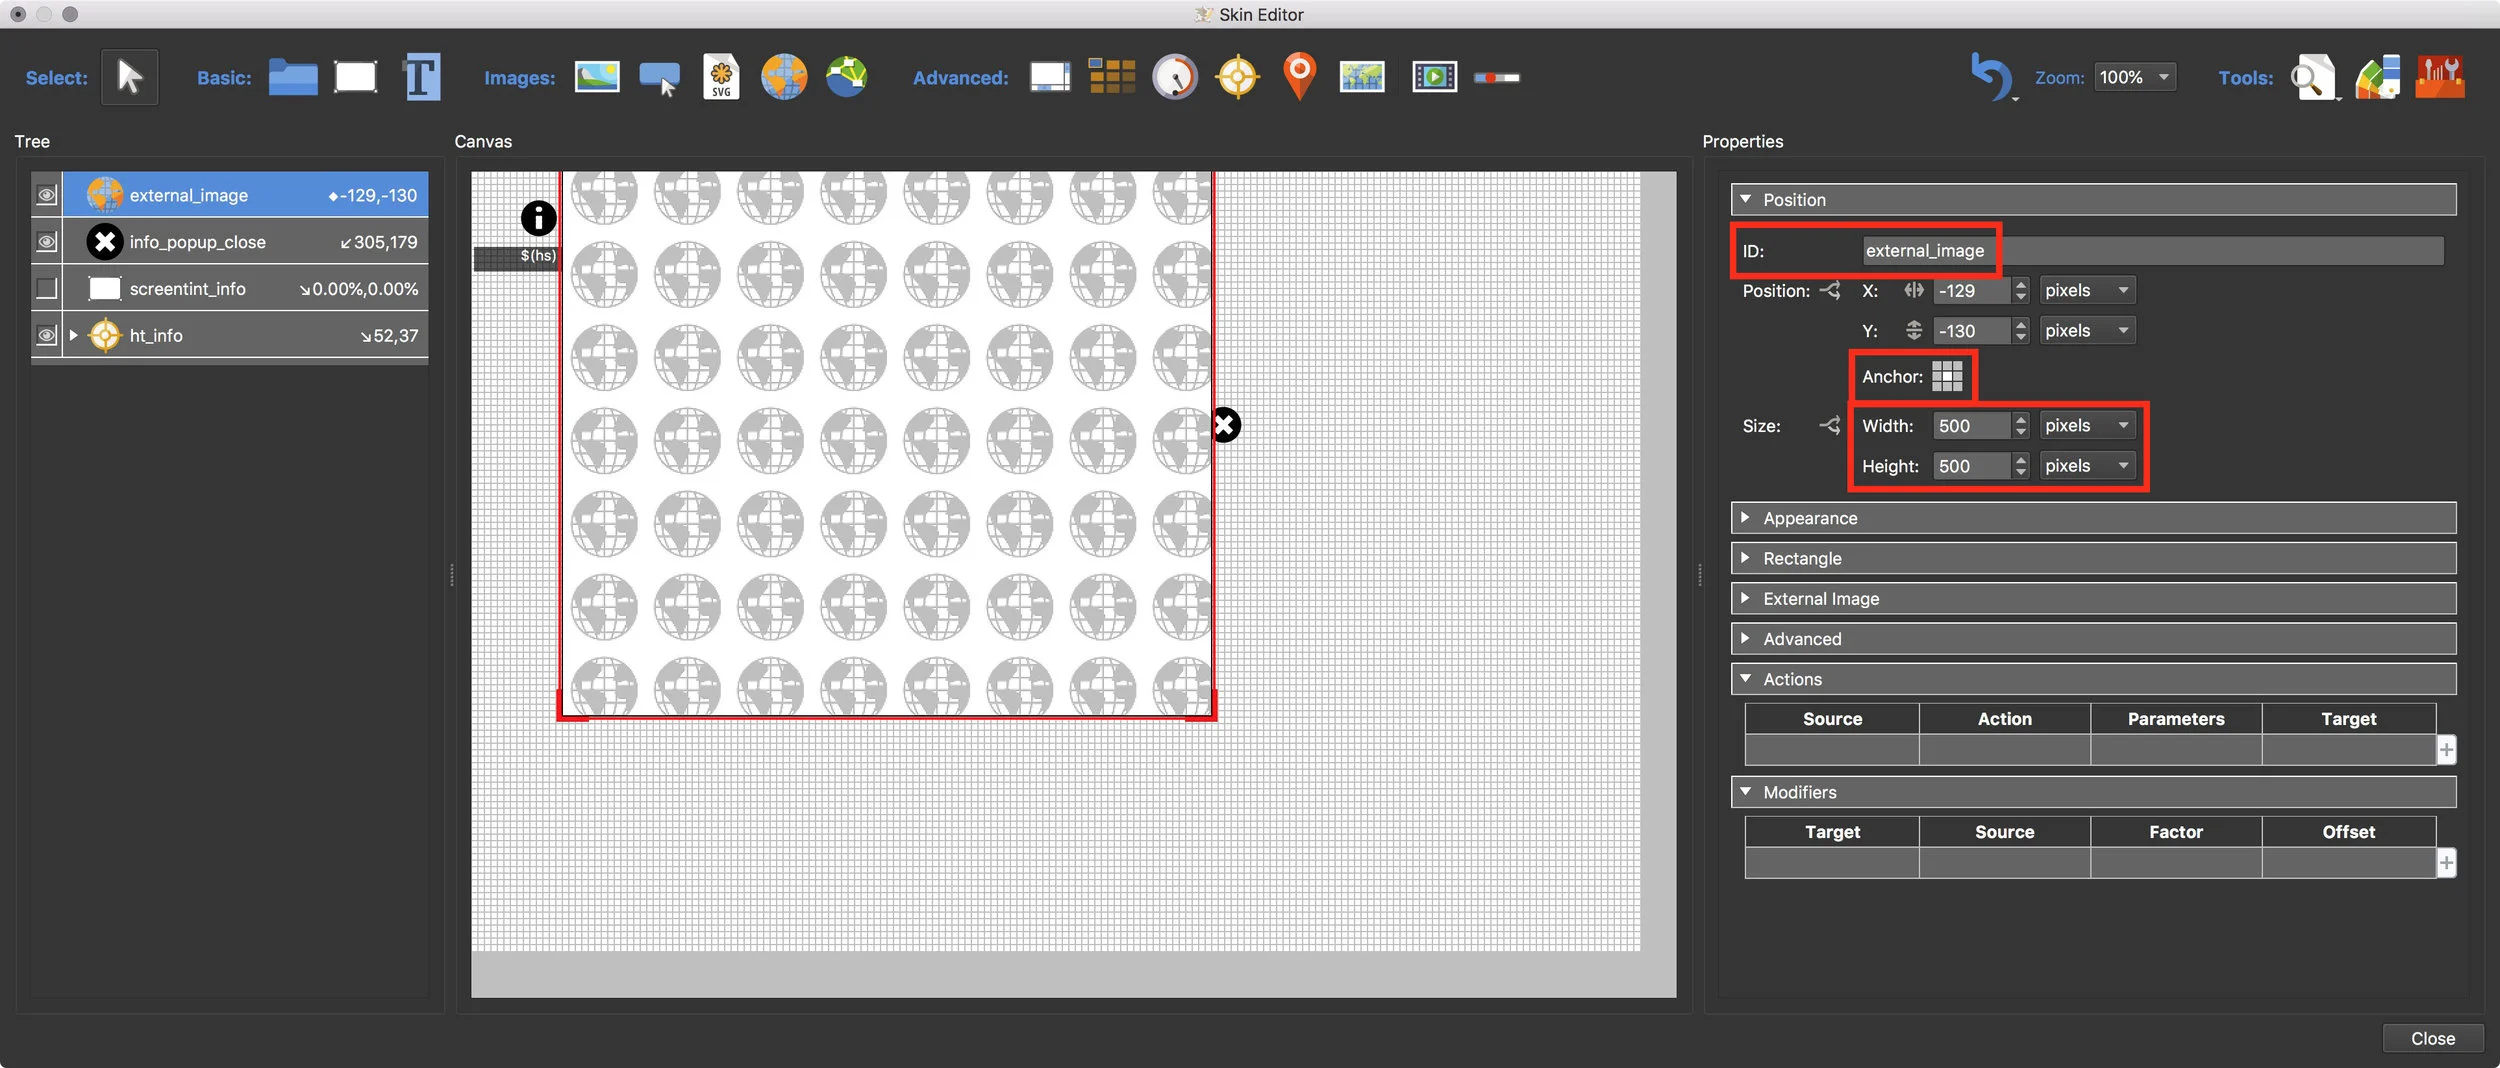Open the red toolbox tool
The height and width of the screenshot is (1068, 2500).
pos(2439,77)
